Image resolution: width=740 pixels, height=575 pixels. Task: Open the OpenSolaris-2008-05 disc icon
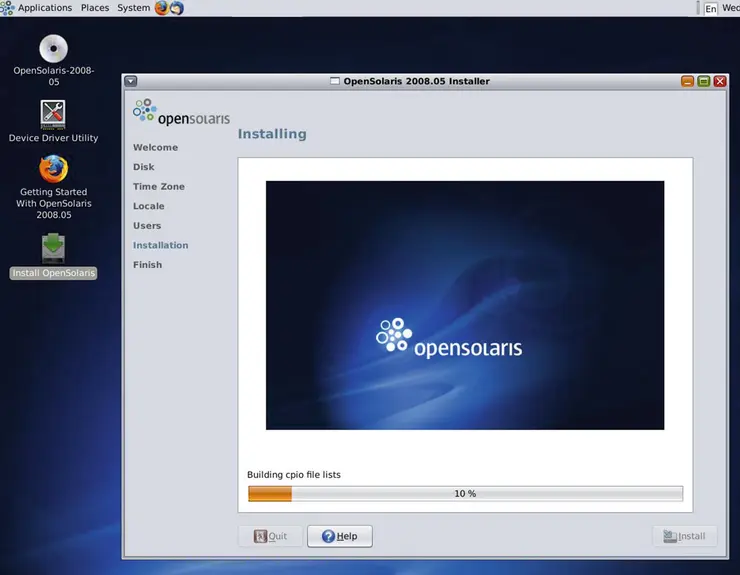pos(53,49)
